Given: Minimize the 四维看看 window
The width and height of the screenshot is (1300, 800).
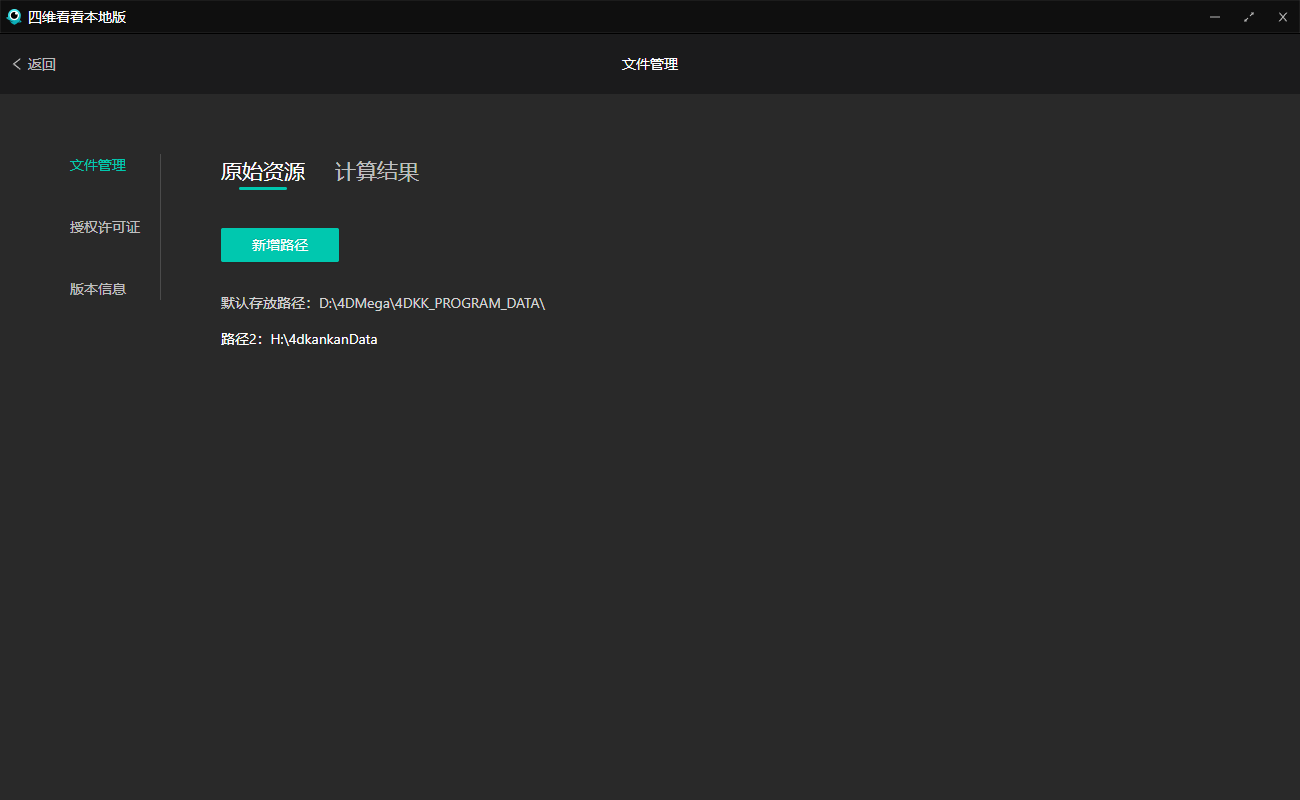Looking at the screenshot, I should point(1215,17).
